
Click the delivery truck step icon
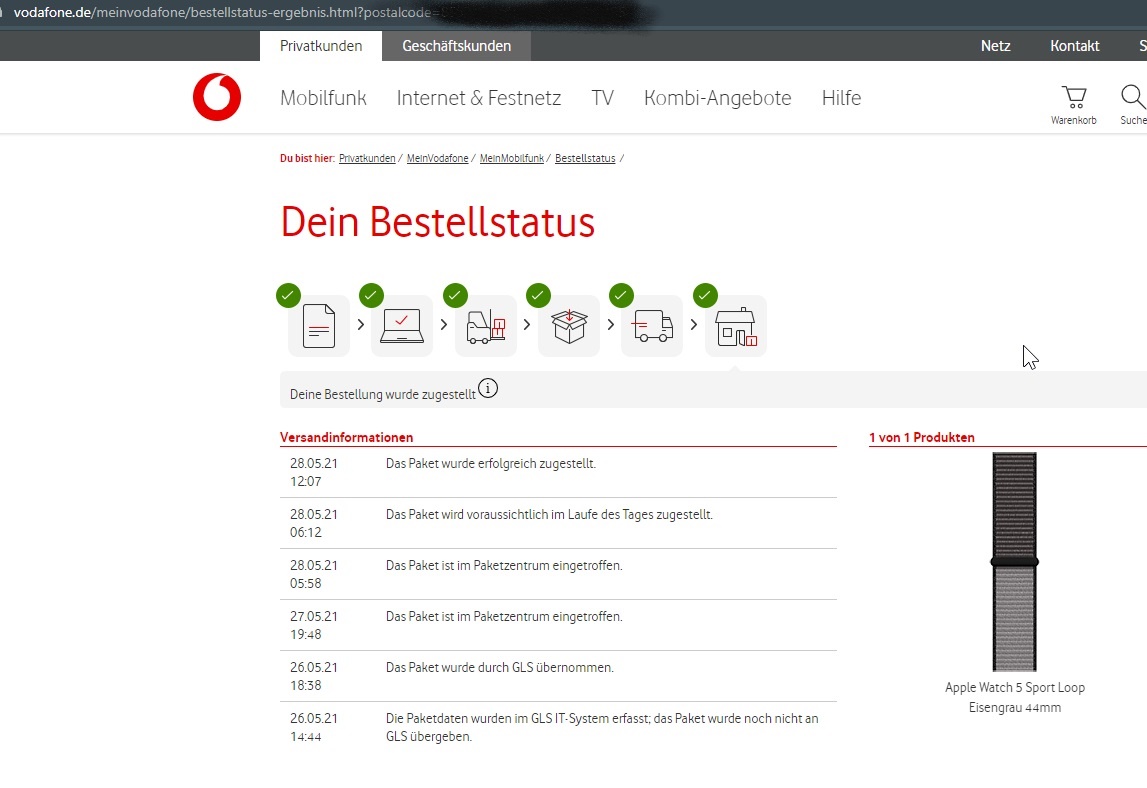tap(652, 326)
